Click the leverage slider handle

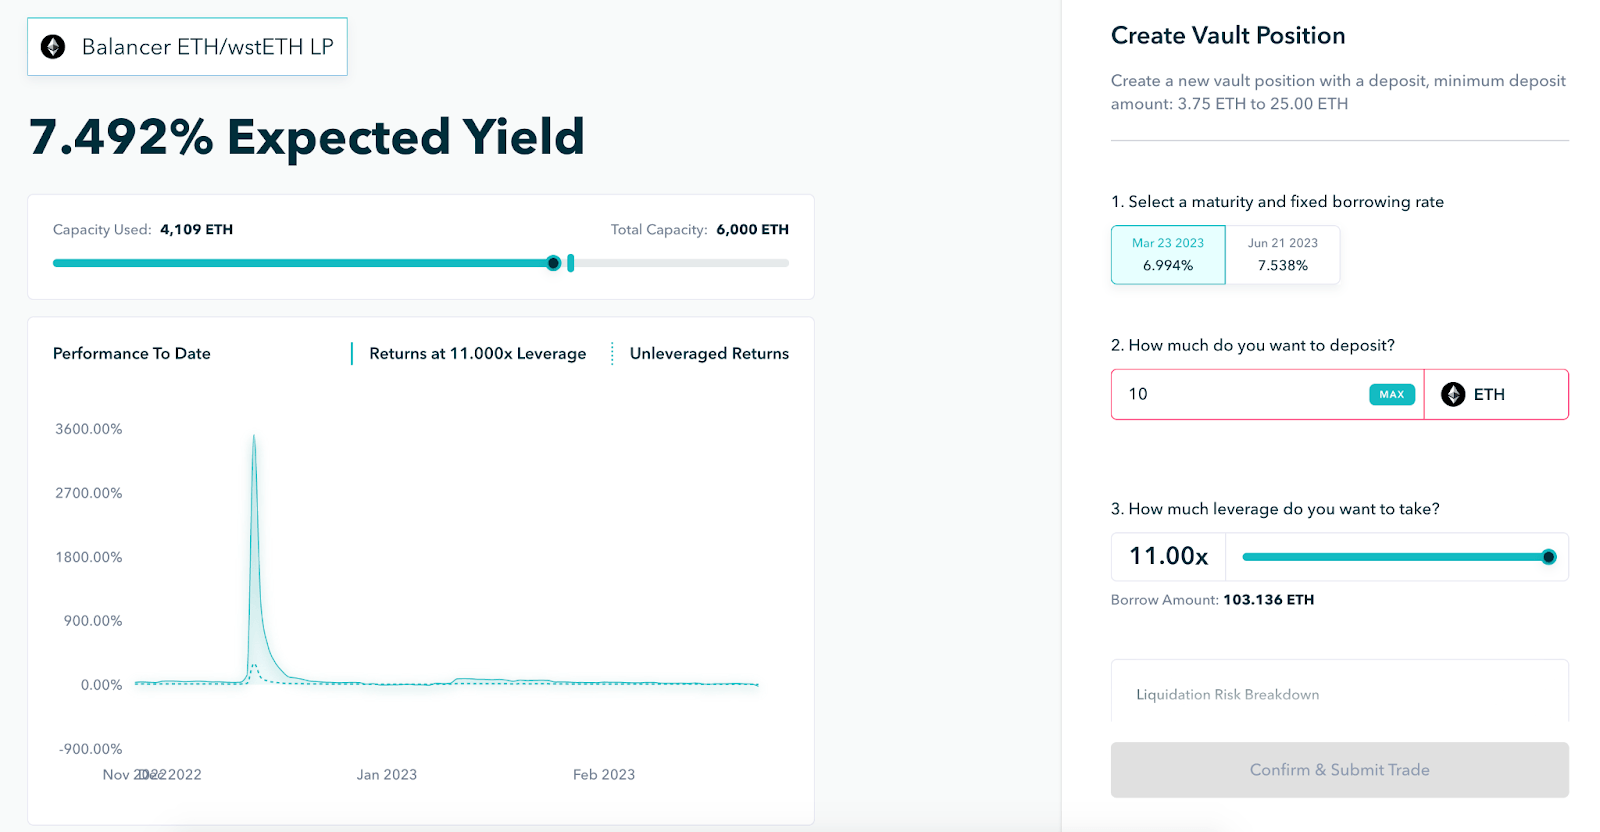click(x=1549, y=557)
